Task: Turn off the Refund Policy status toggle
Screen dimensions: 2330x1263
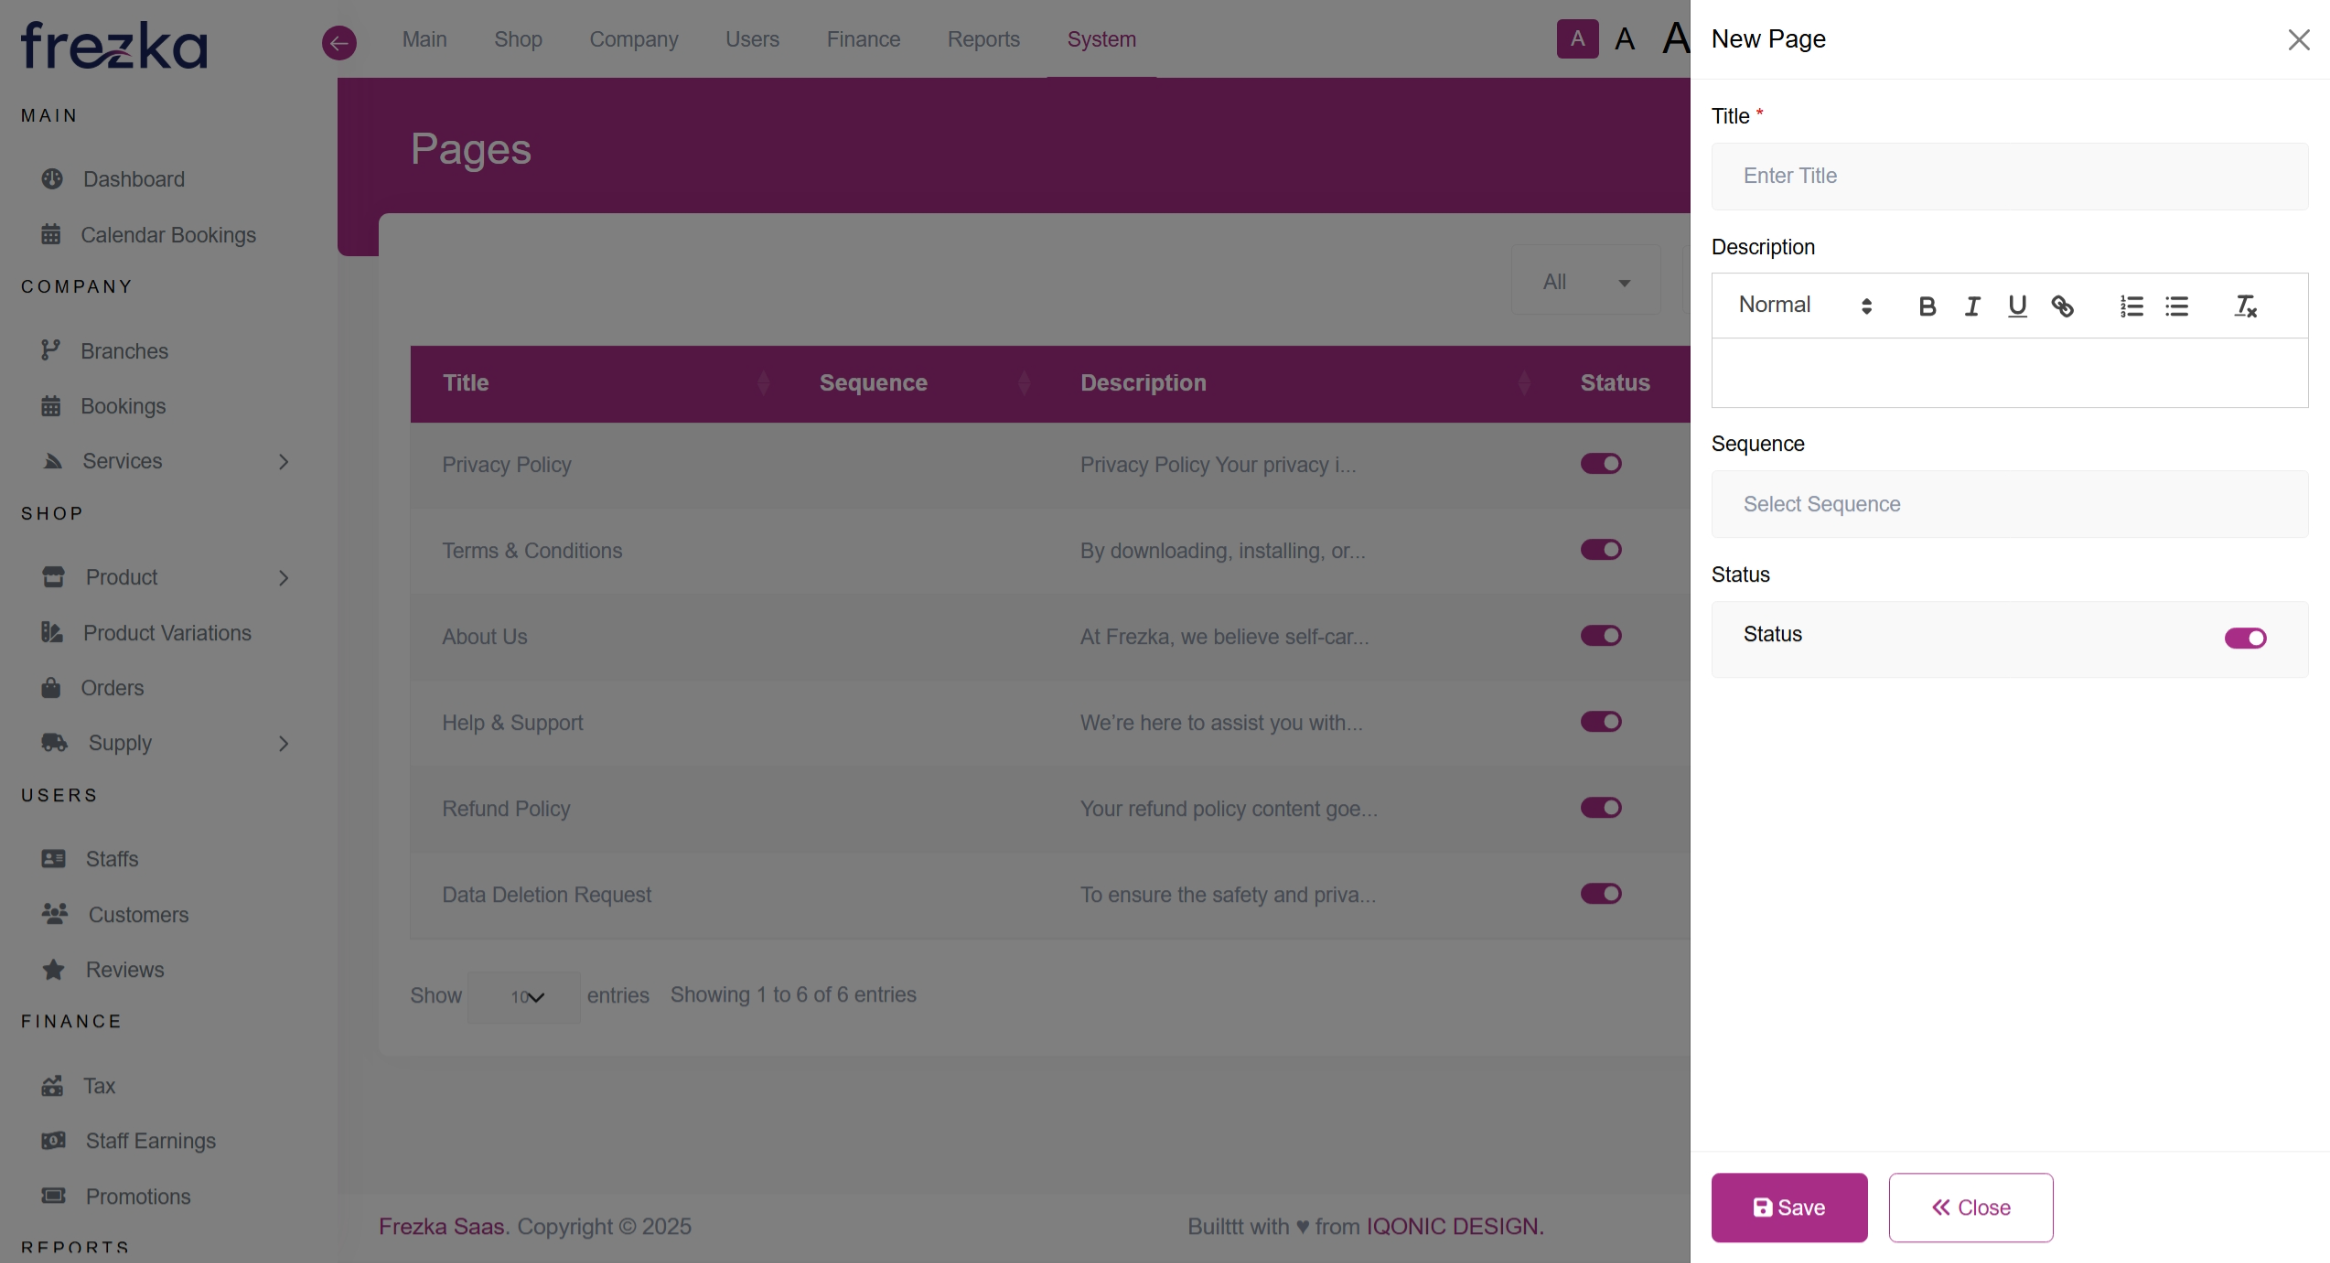Action: point(1600,808)
